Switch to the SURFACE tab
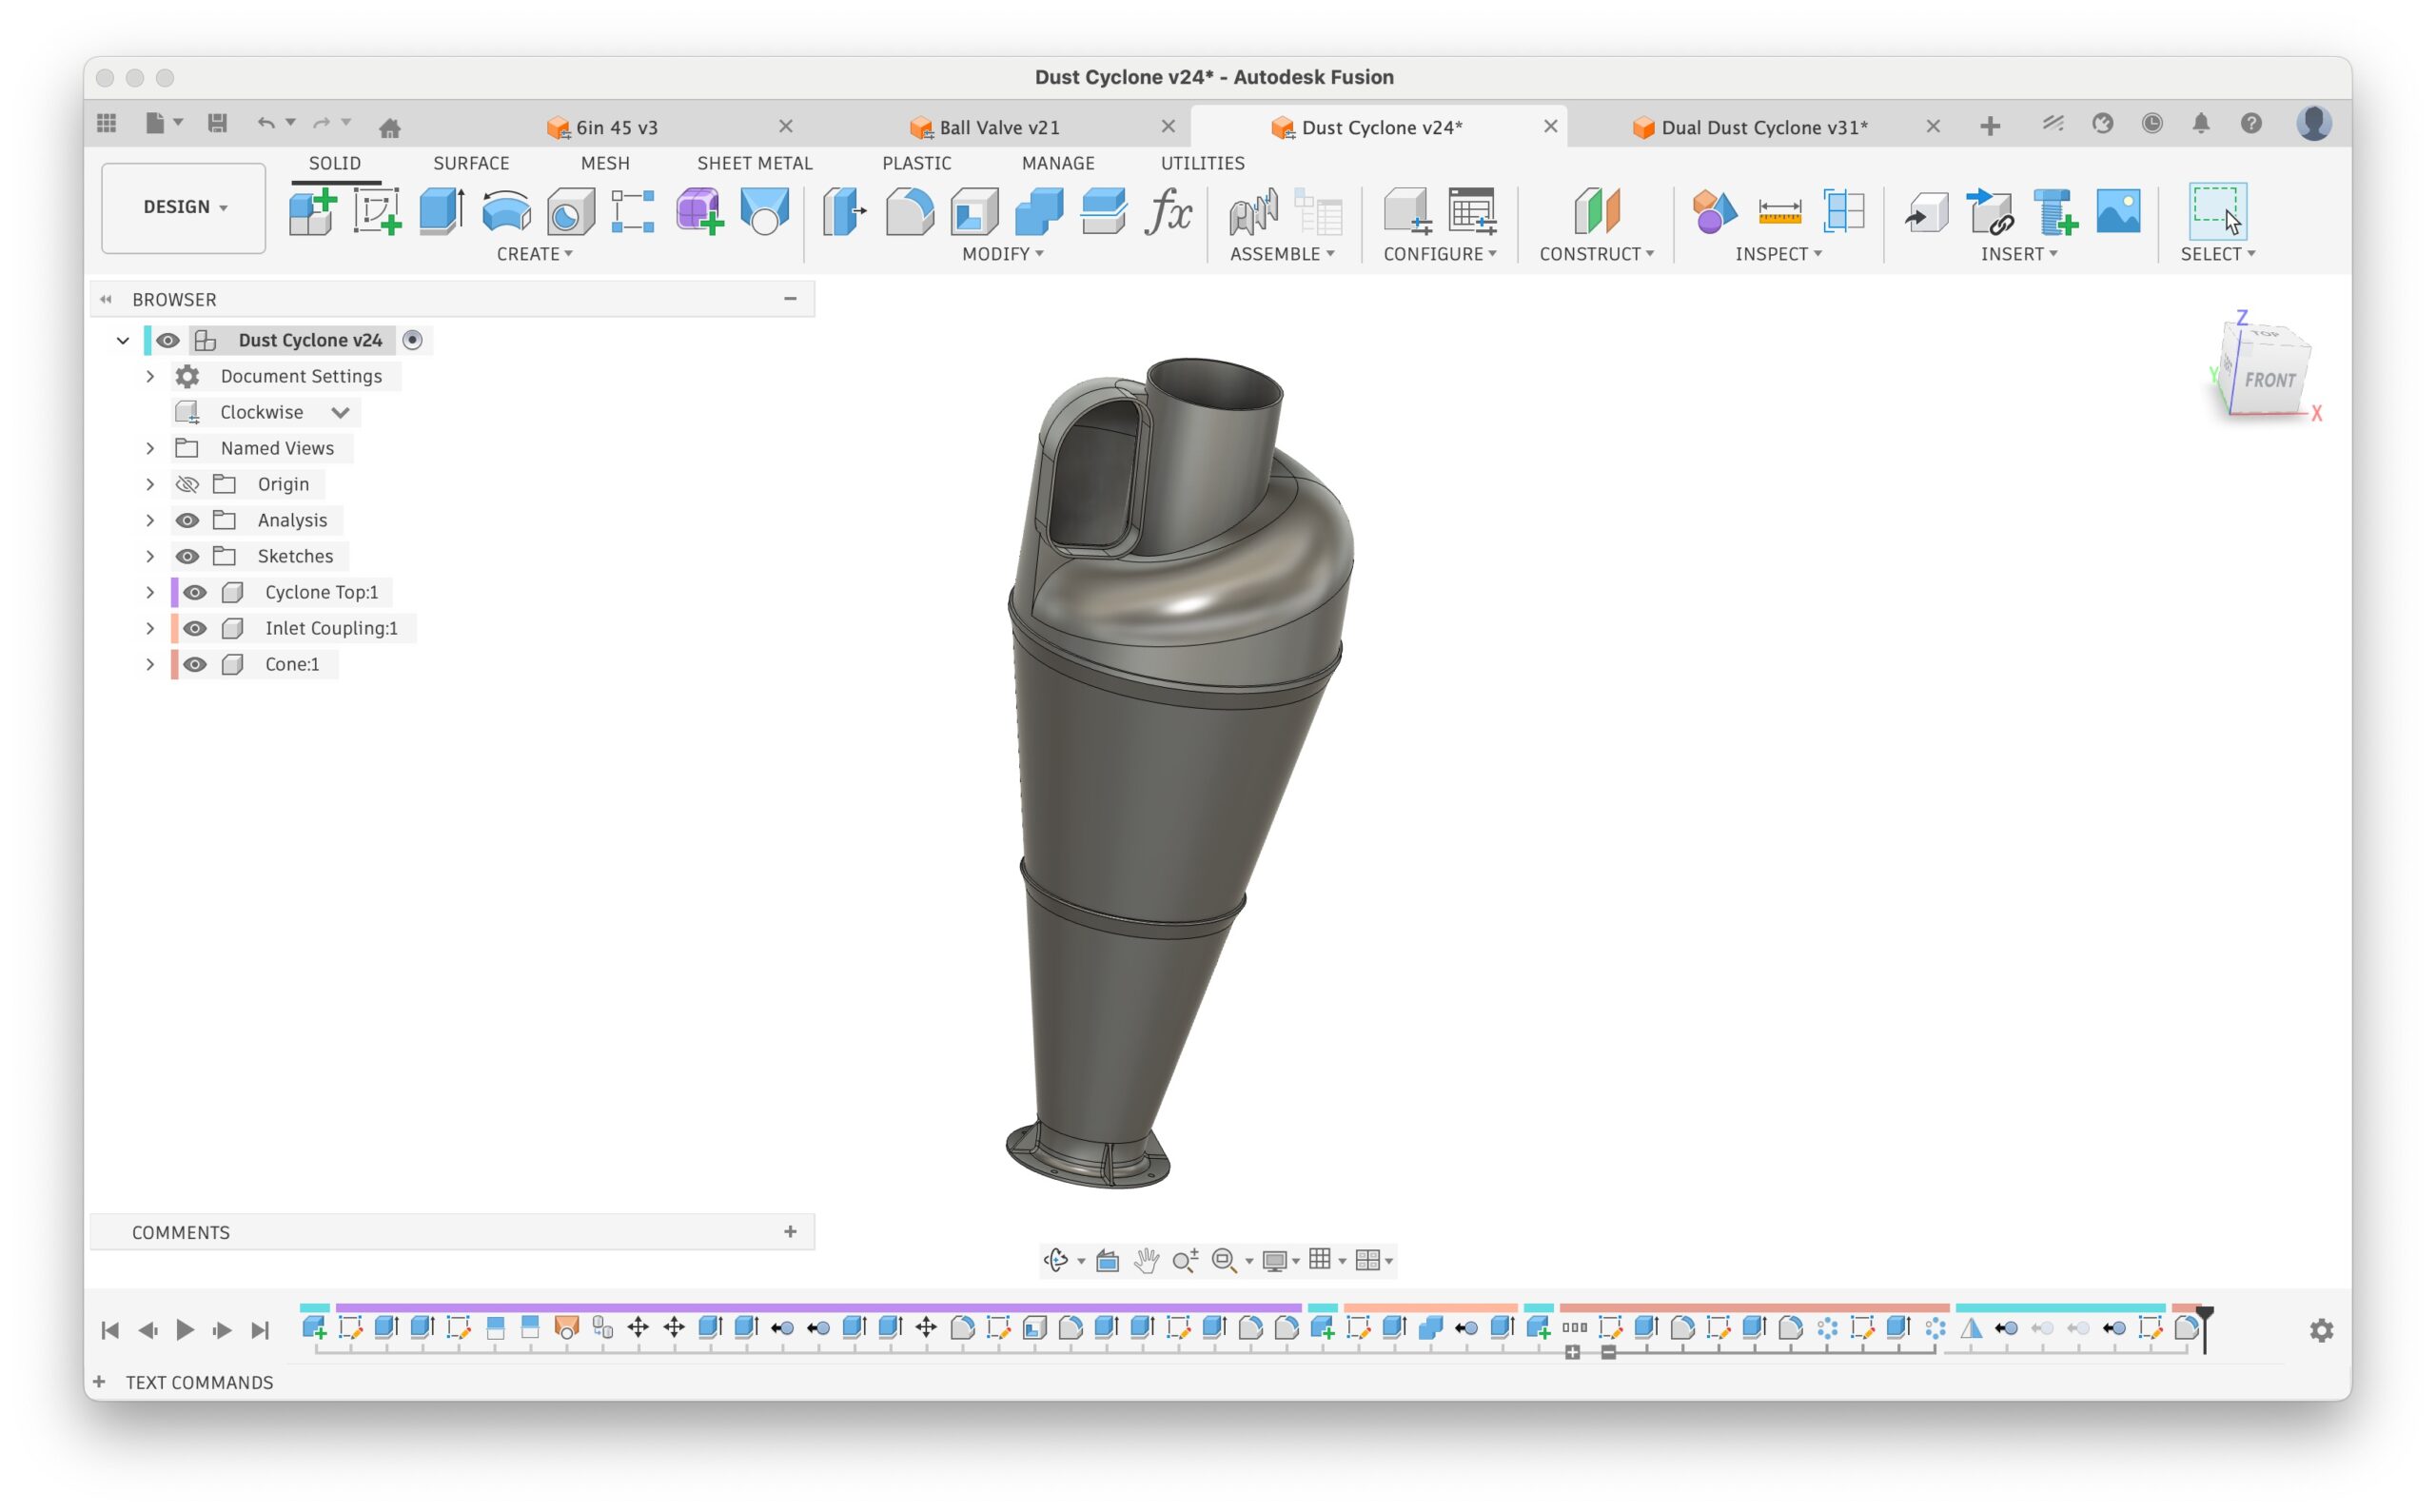 (x=471, y=163)
